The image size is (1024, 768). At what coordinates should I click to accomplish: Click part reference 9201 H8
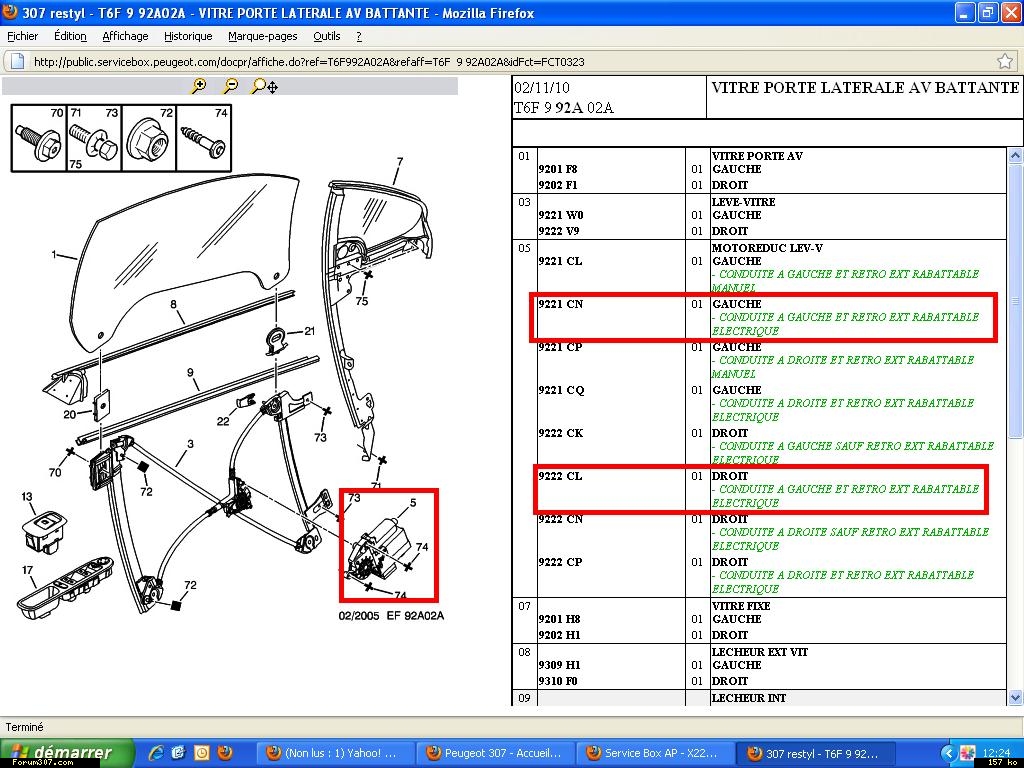pos(559,619)
